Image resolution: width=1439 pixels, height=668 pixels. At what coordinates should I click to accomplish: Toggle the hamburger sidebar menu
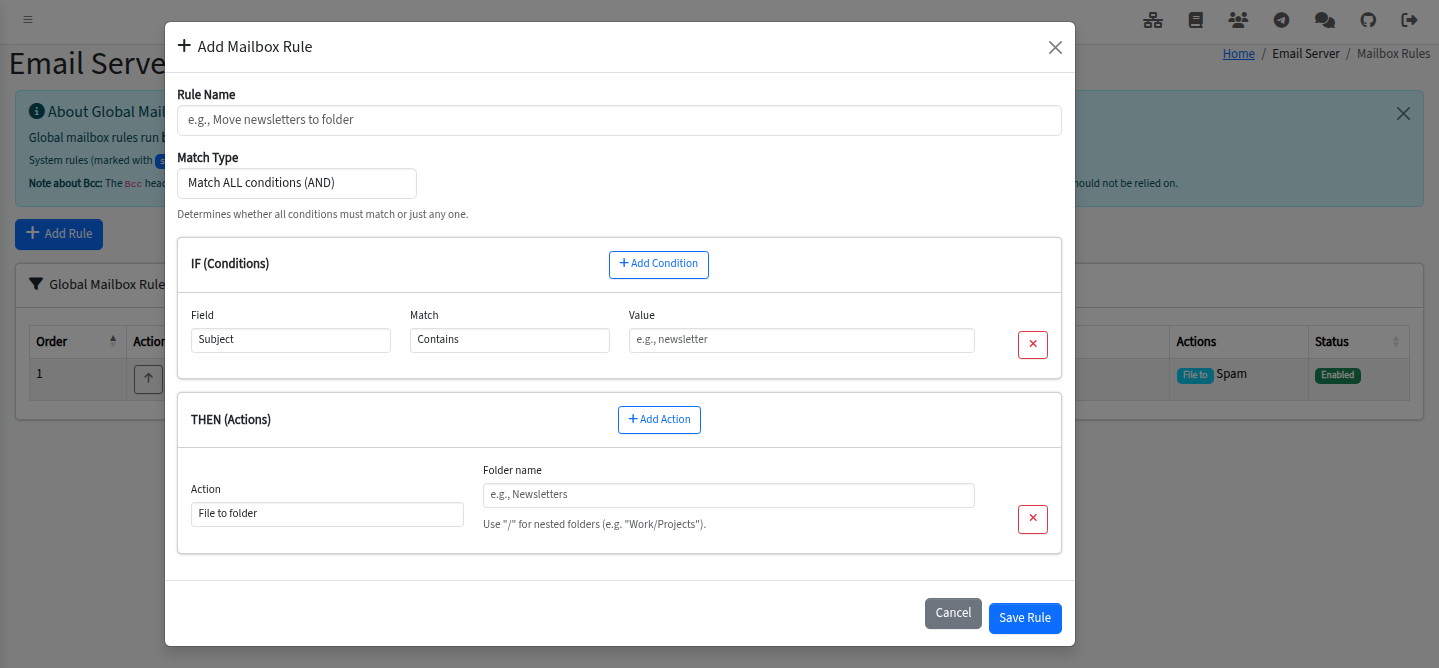point(28,19)
